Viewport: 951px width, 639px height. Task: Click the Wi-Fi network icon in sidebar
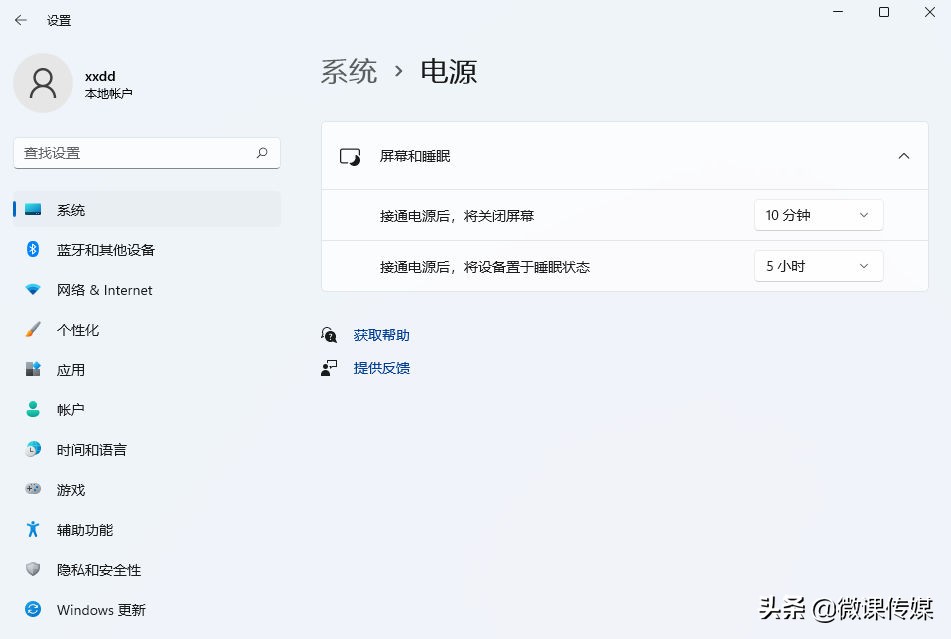33,289
